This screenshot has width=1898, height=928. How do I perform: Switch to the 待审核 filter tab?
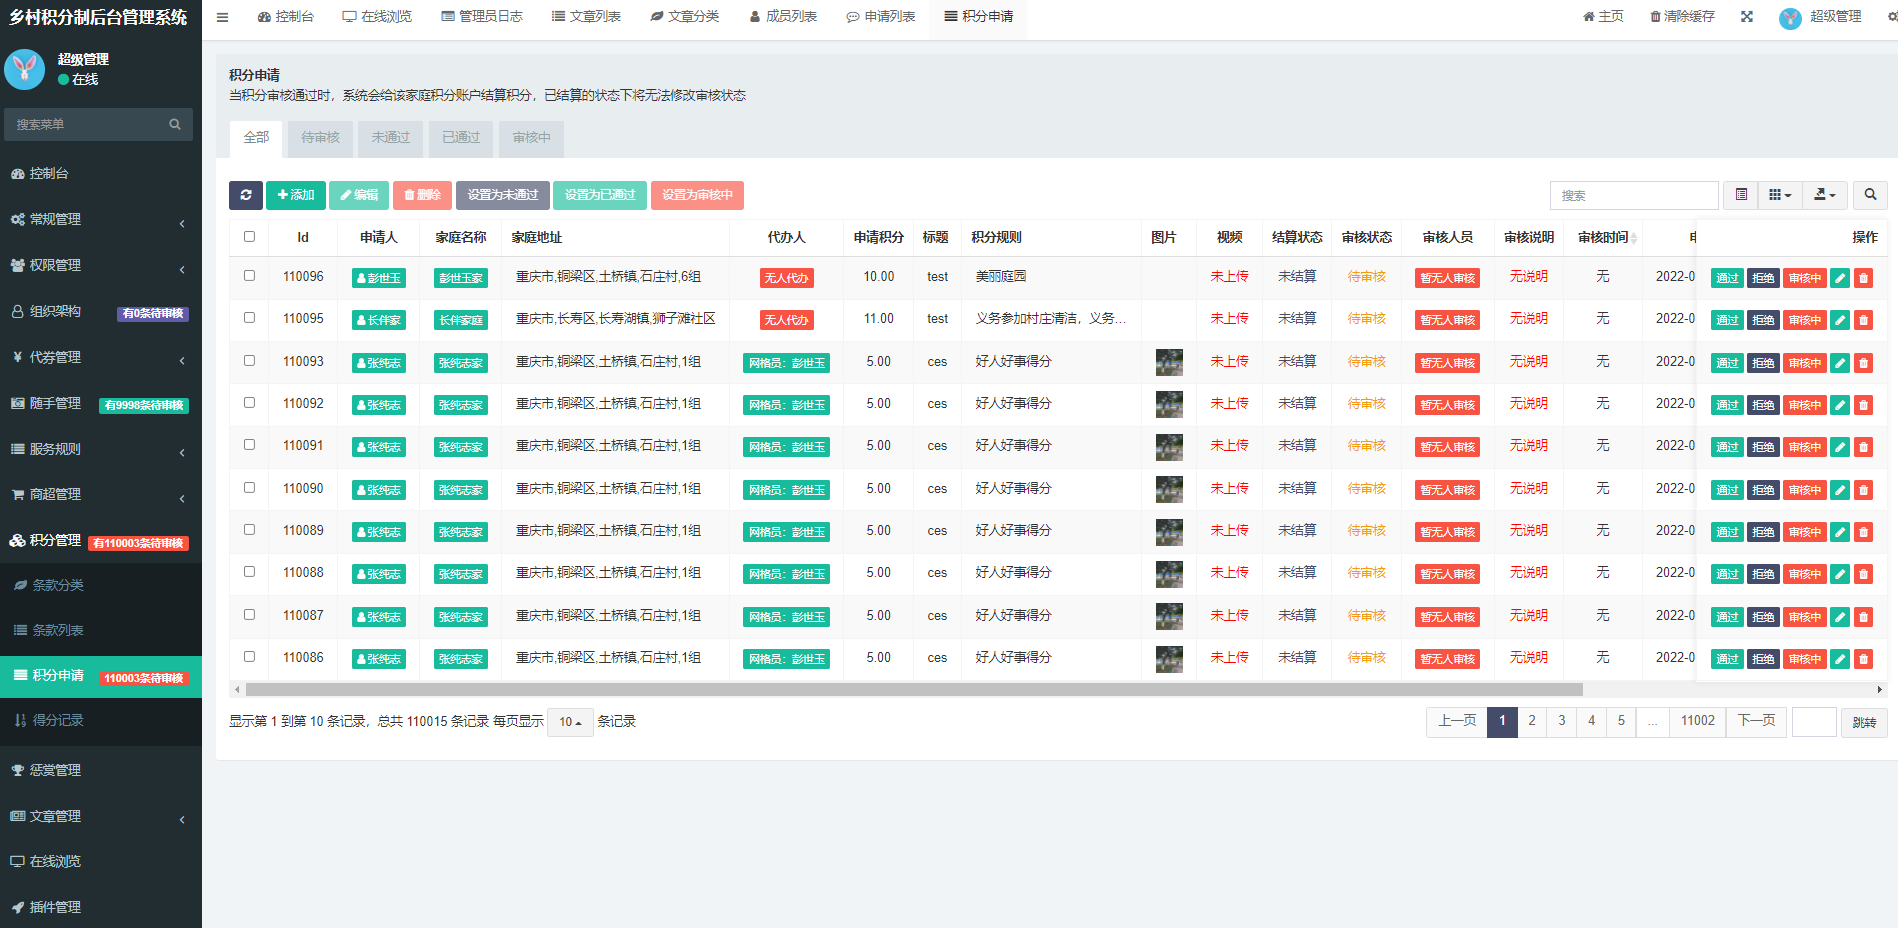(x=320, y=138)
